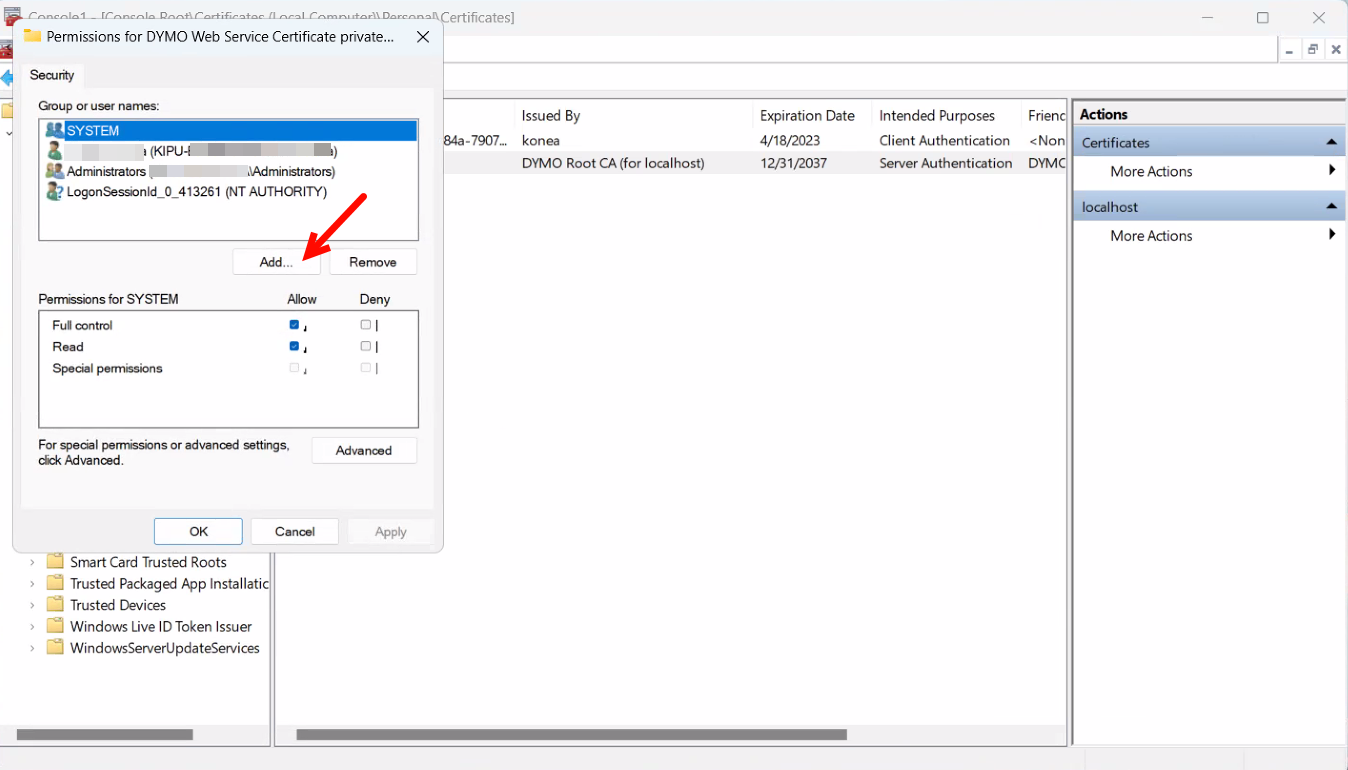Image resolution: width=1348 pixels, height=770 pixels.
Task: Collapse the Certificates section in Actions pane
Action: (1331, 143)
